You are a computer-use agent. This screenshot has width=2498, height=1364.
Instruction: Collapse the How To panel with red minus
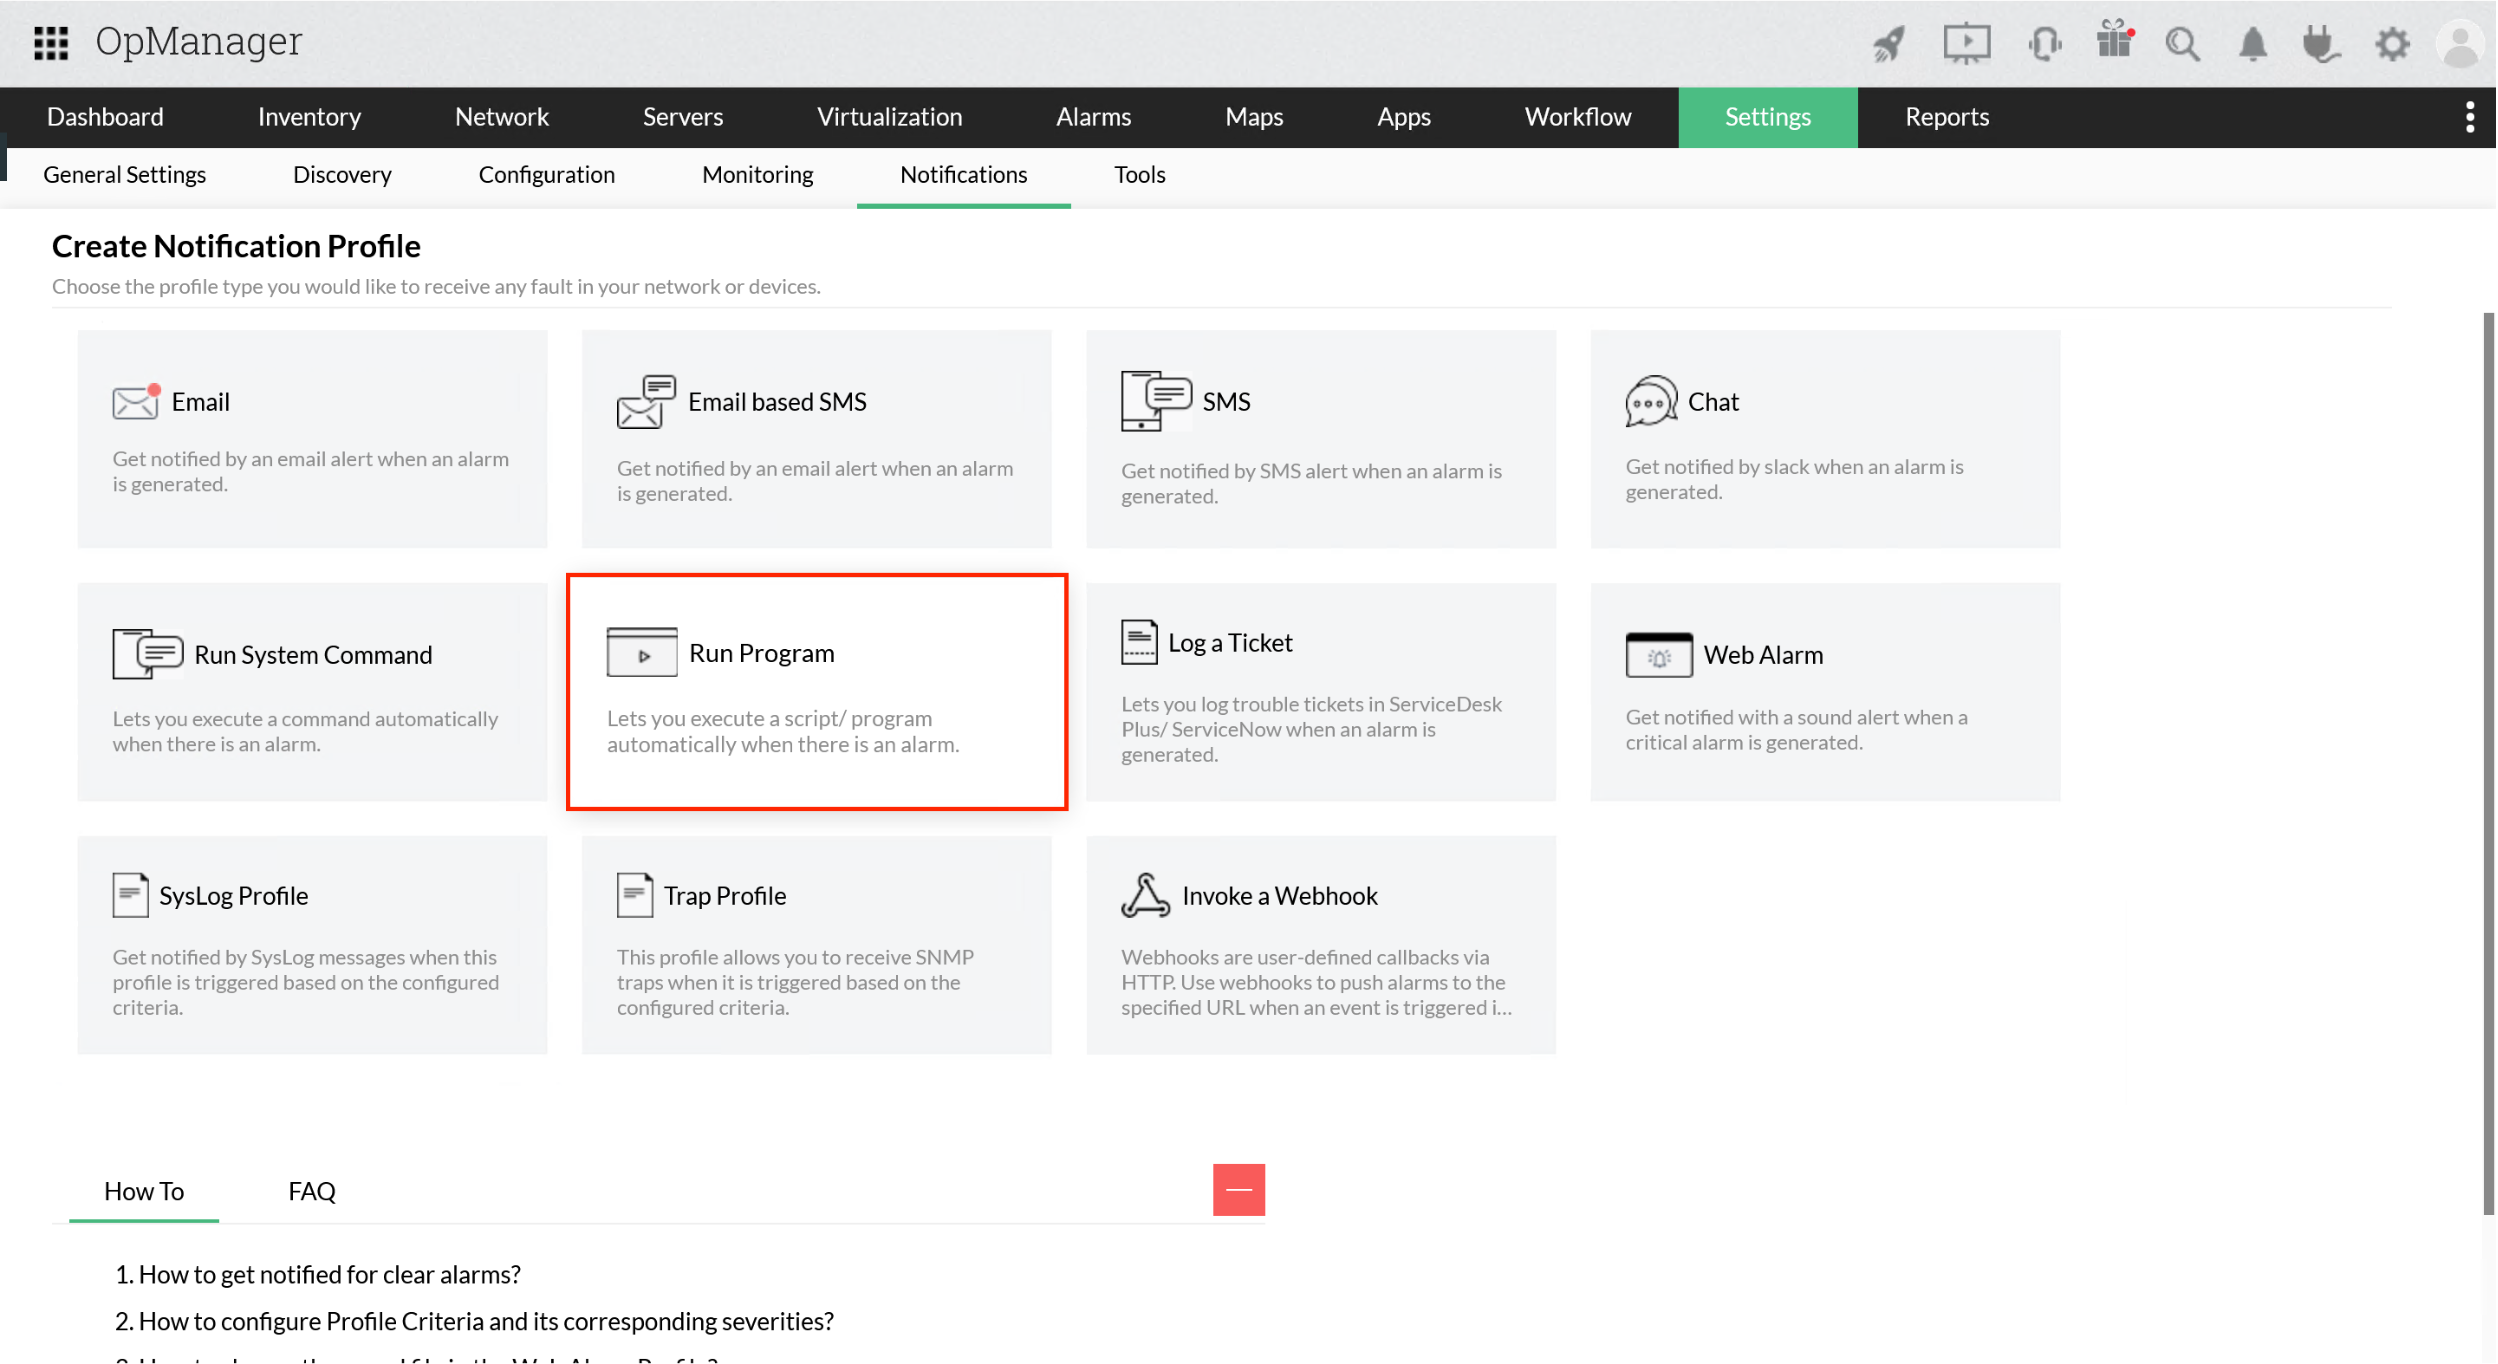1239,1190
